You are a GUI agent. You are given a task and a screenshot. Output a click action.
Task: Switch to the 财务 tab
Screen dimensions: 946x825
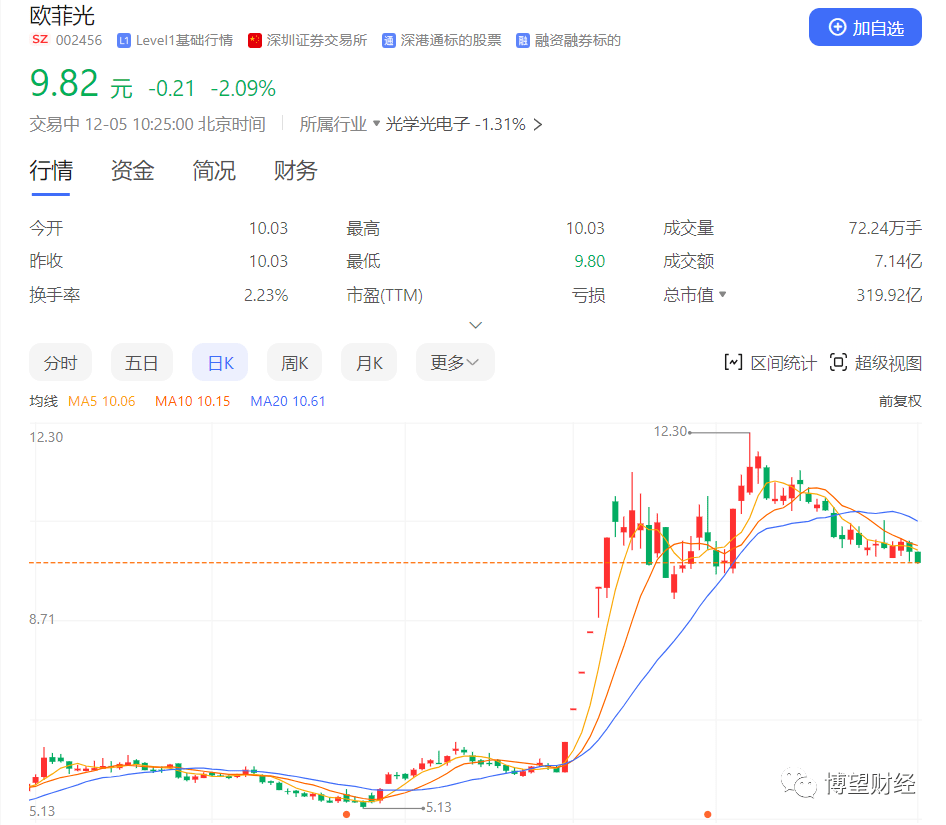click(295, 171)
